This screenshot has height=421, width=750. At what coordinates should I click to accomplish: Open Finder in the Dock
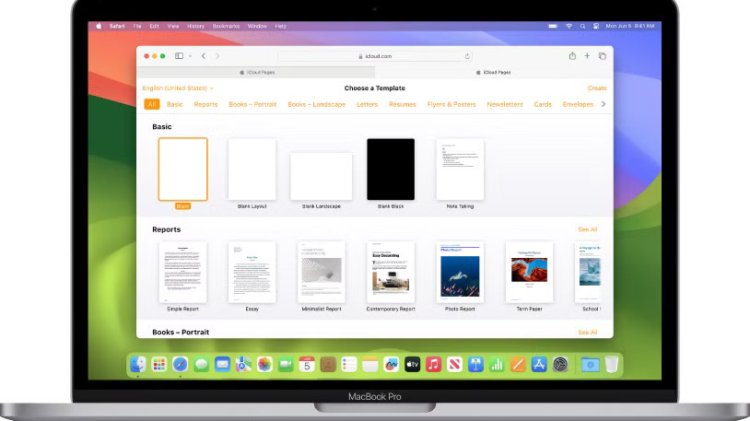coord(137,365)
